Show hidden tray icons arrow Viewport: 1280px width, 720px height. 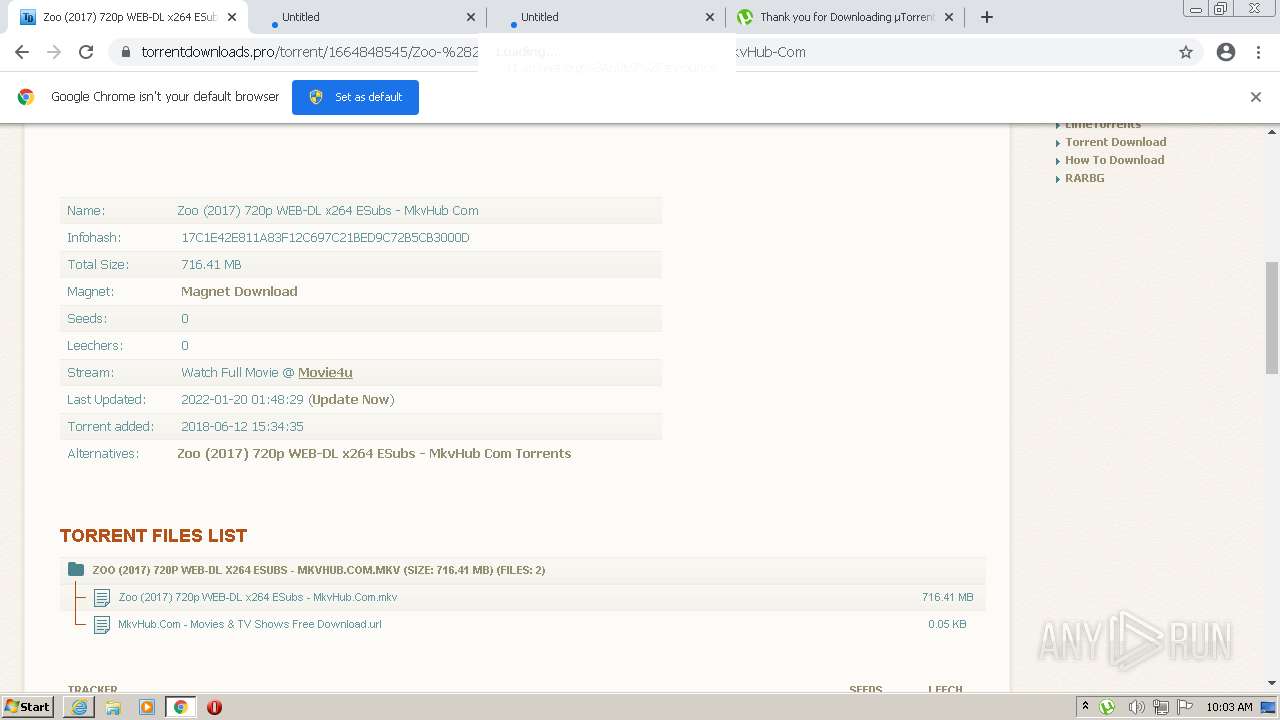1085,707
